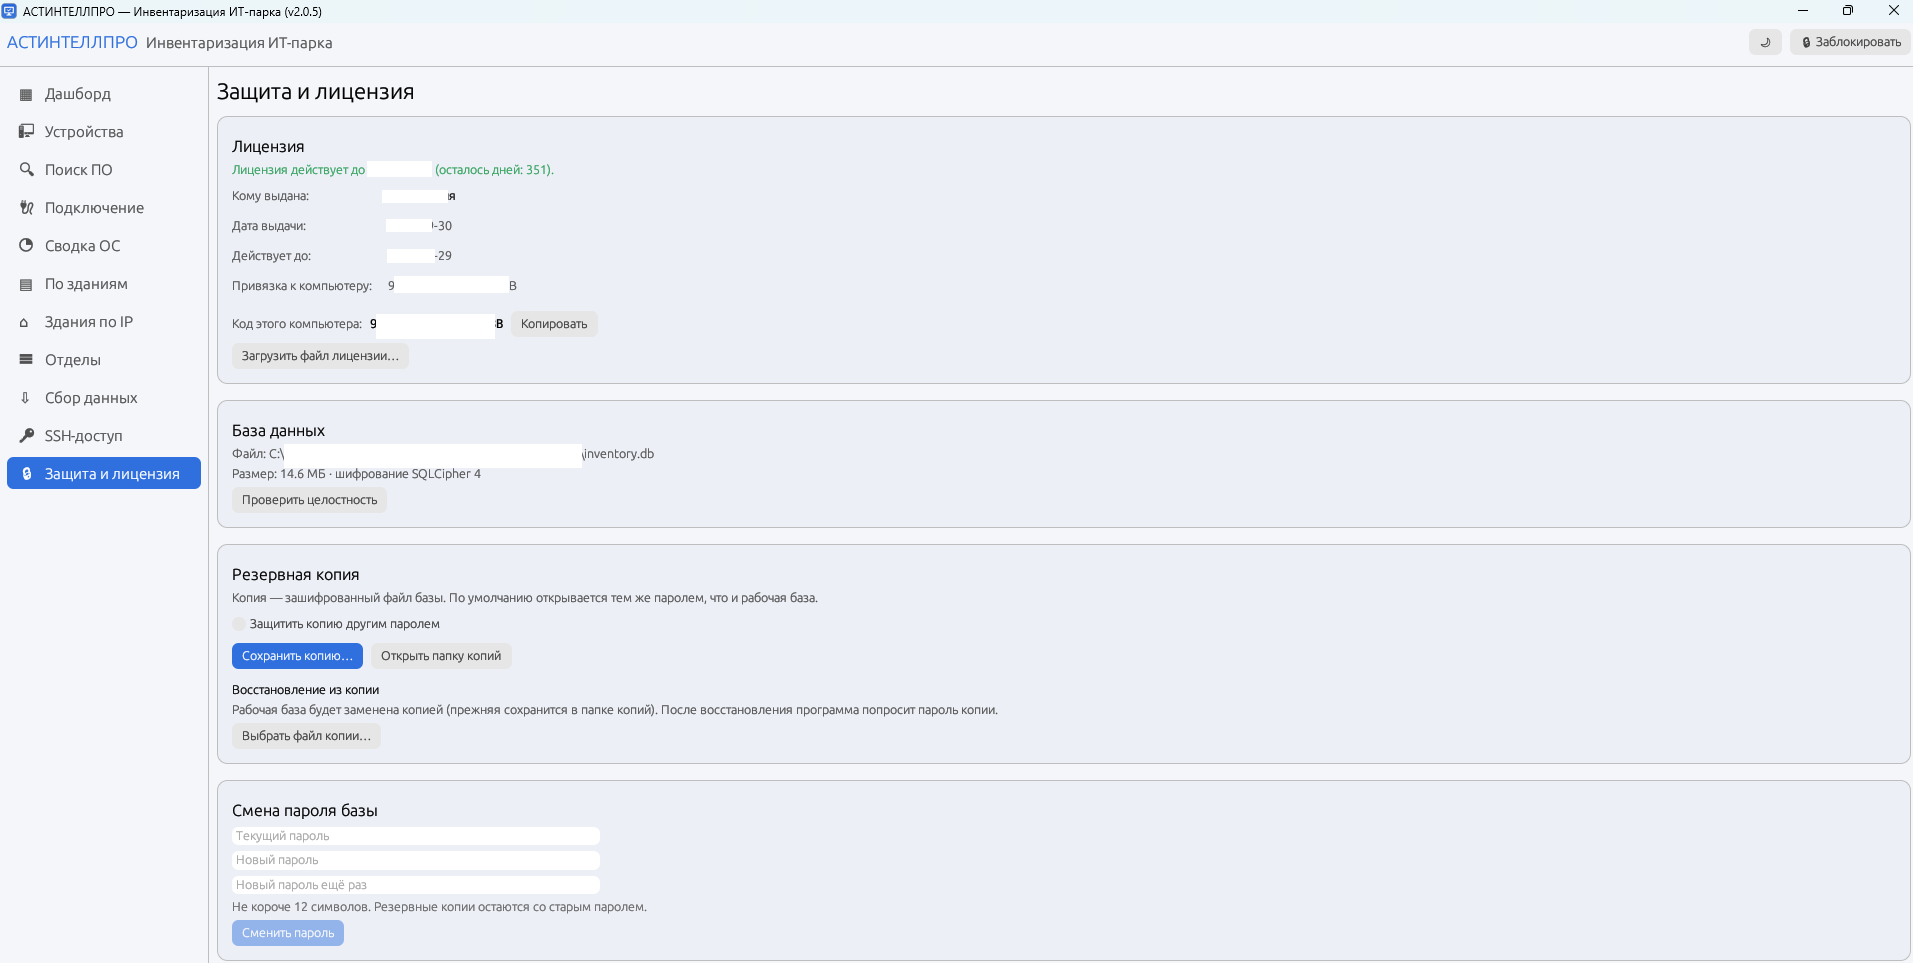Open the backups folder with Открыть папку копий

pos(441,656)
